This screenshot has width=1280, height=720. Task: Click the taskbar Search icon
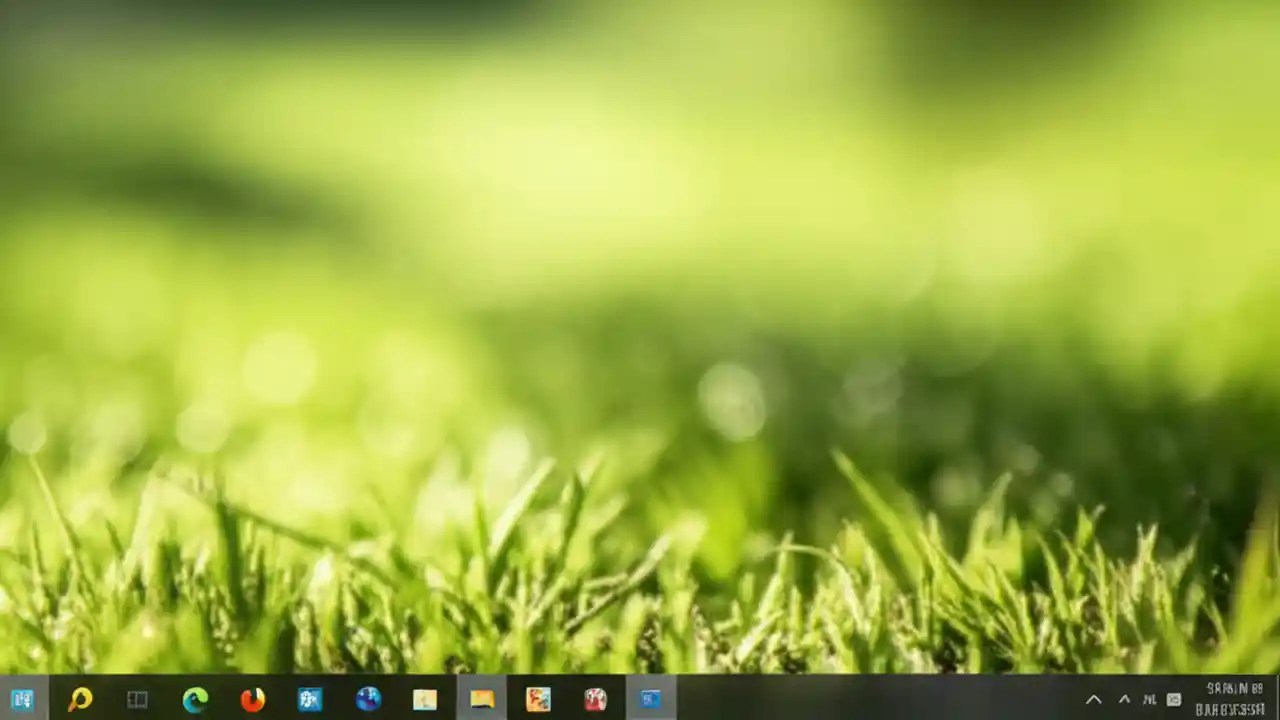pos(79,699)
